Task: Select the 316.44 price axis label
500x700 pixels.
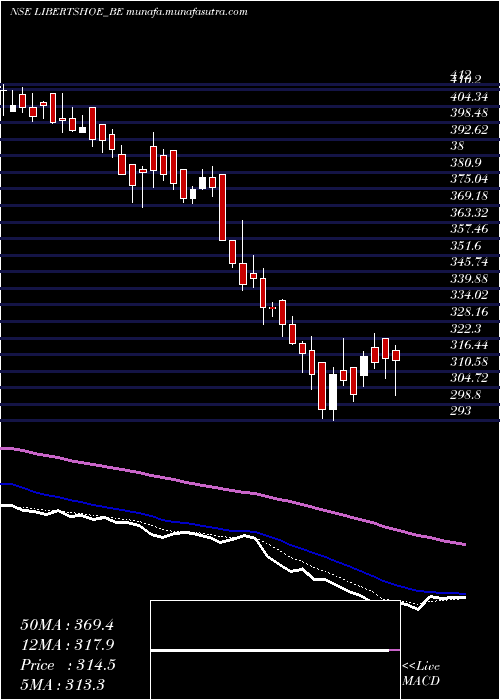Action: point(468,345)
